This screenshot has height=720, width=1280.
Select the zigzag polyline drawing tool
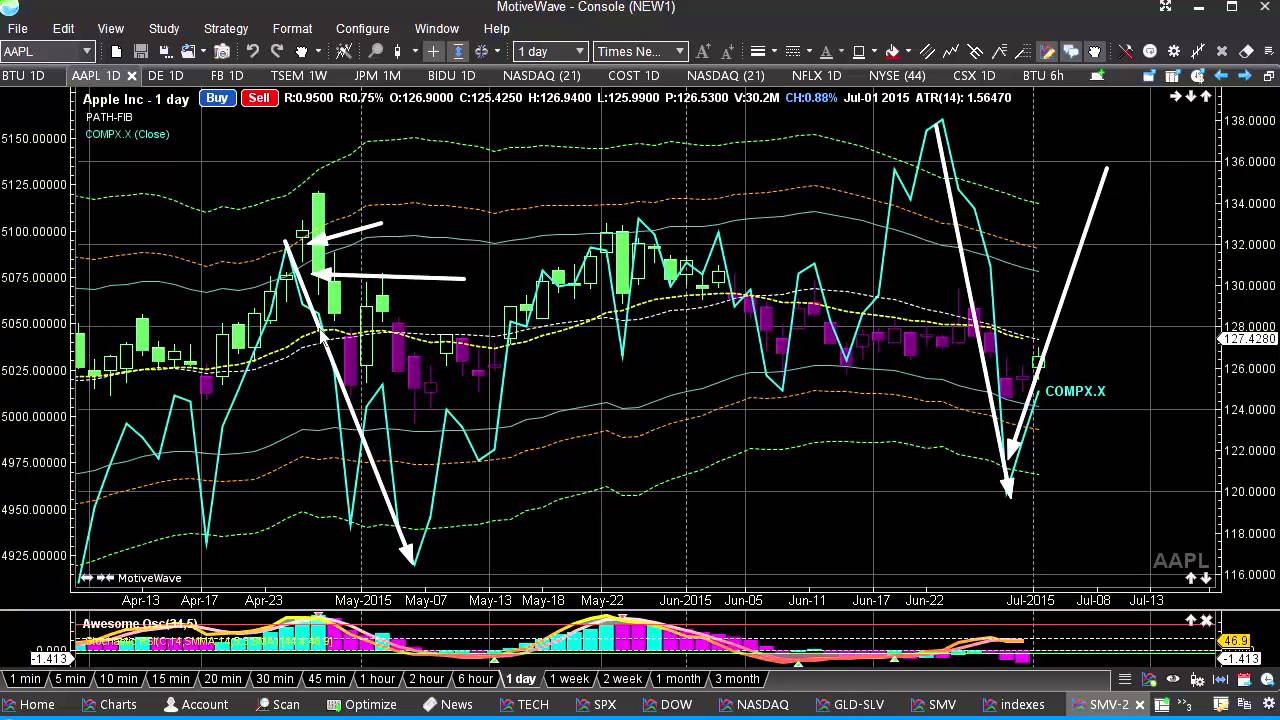click(951, 51)
